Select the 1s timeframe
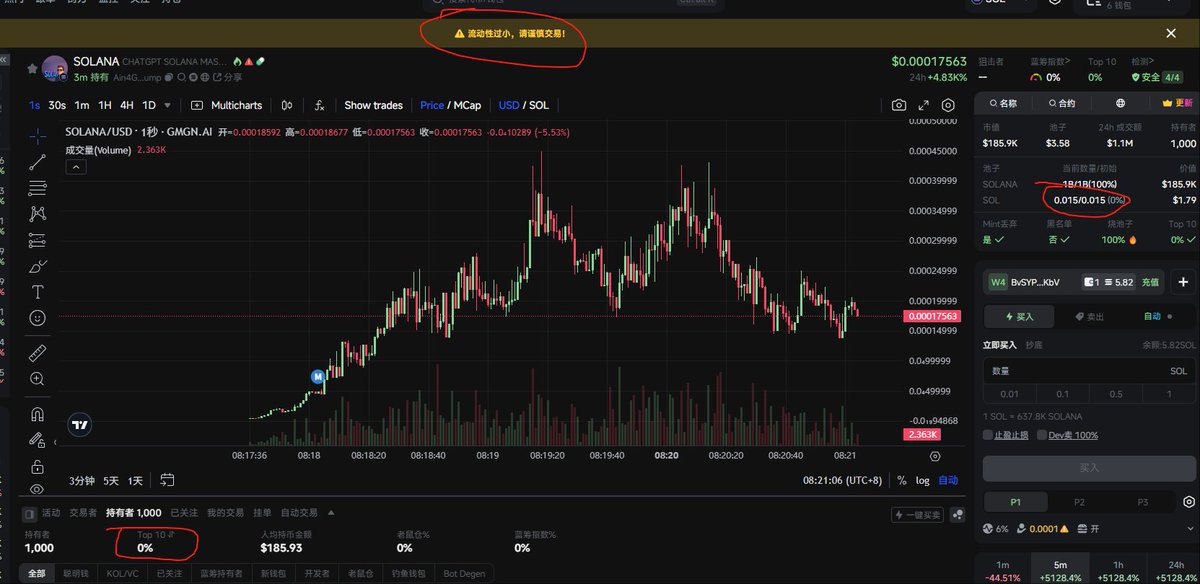The image size is (1200, 584). (x=34, y=105)
